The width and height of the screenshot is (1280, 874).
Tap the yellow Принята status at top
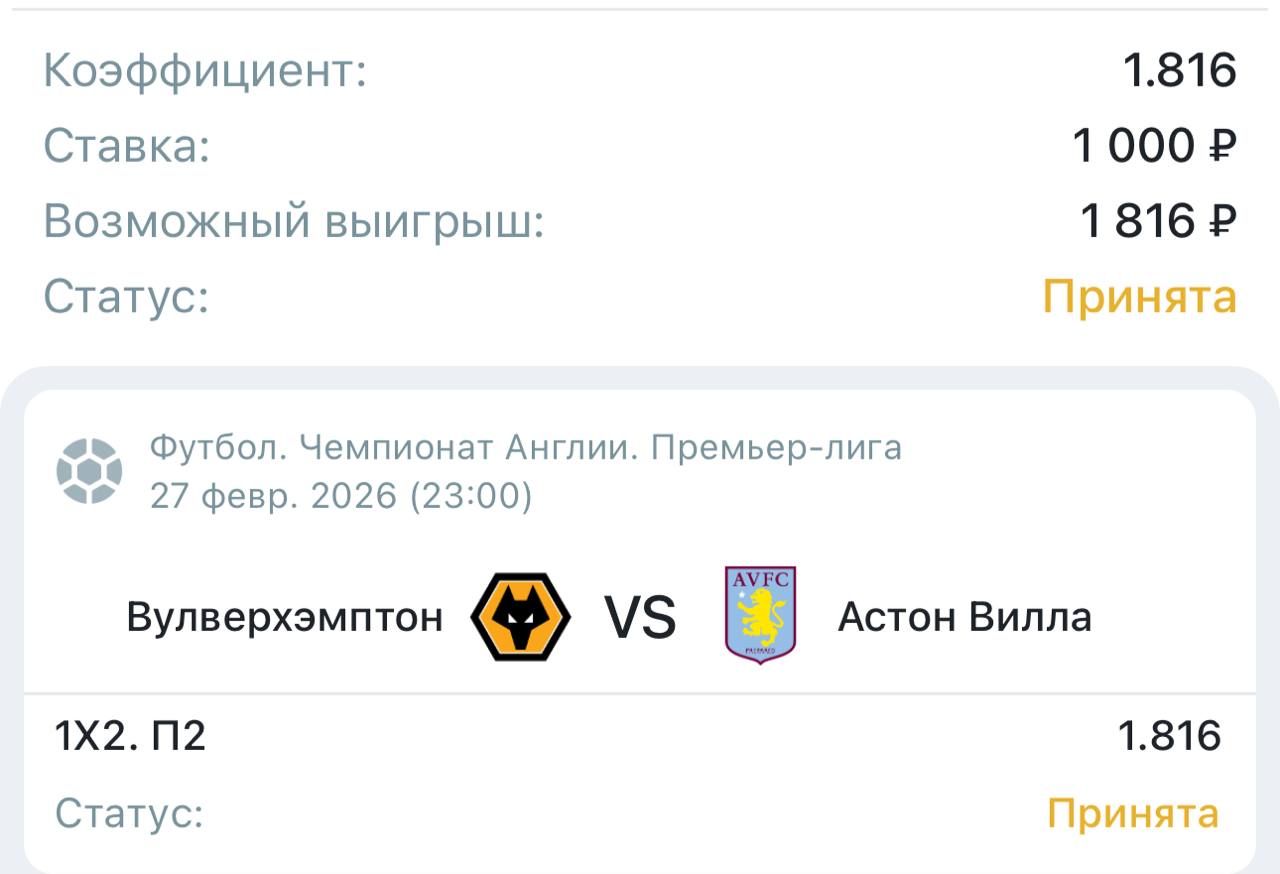1139,297
